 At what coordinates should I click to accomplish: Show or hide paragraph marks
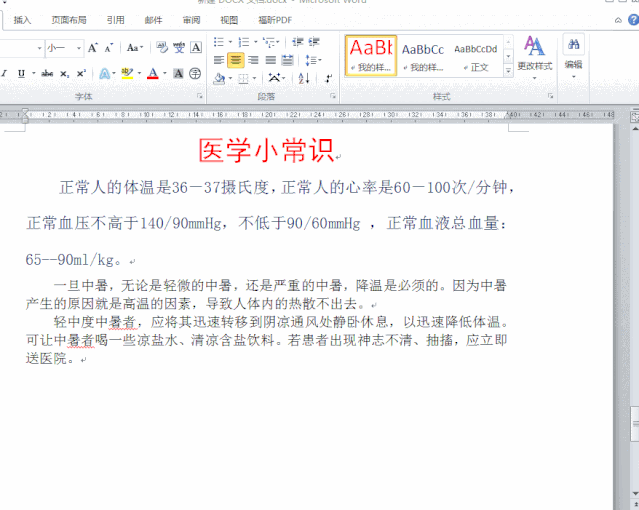coord(328,78)
